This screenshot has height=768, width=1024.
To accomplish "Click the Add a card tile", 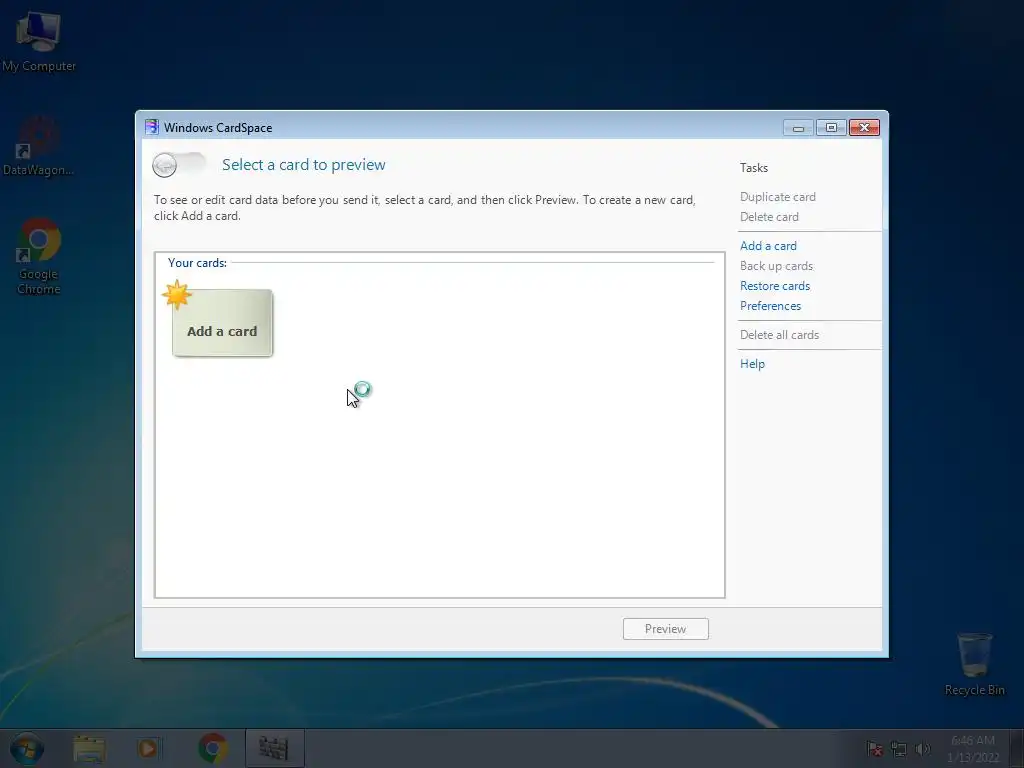I will click(x=222, y=323).
